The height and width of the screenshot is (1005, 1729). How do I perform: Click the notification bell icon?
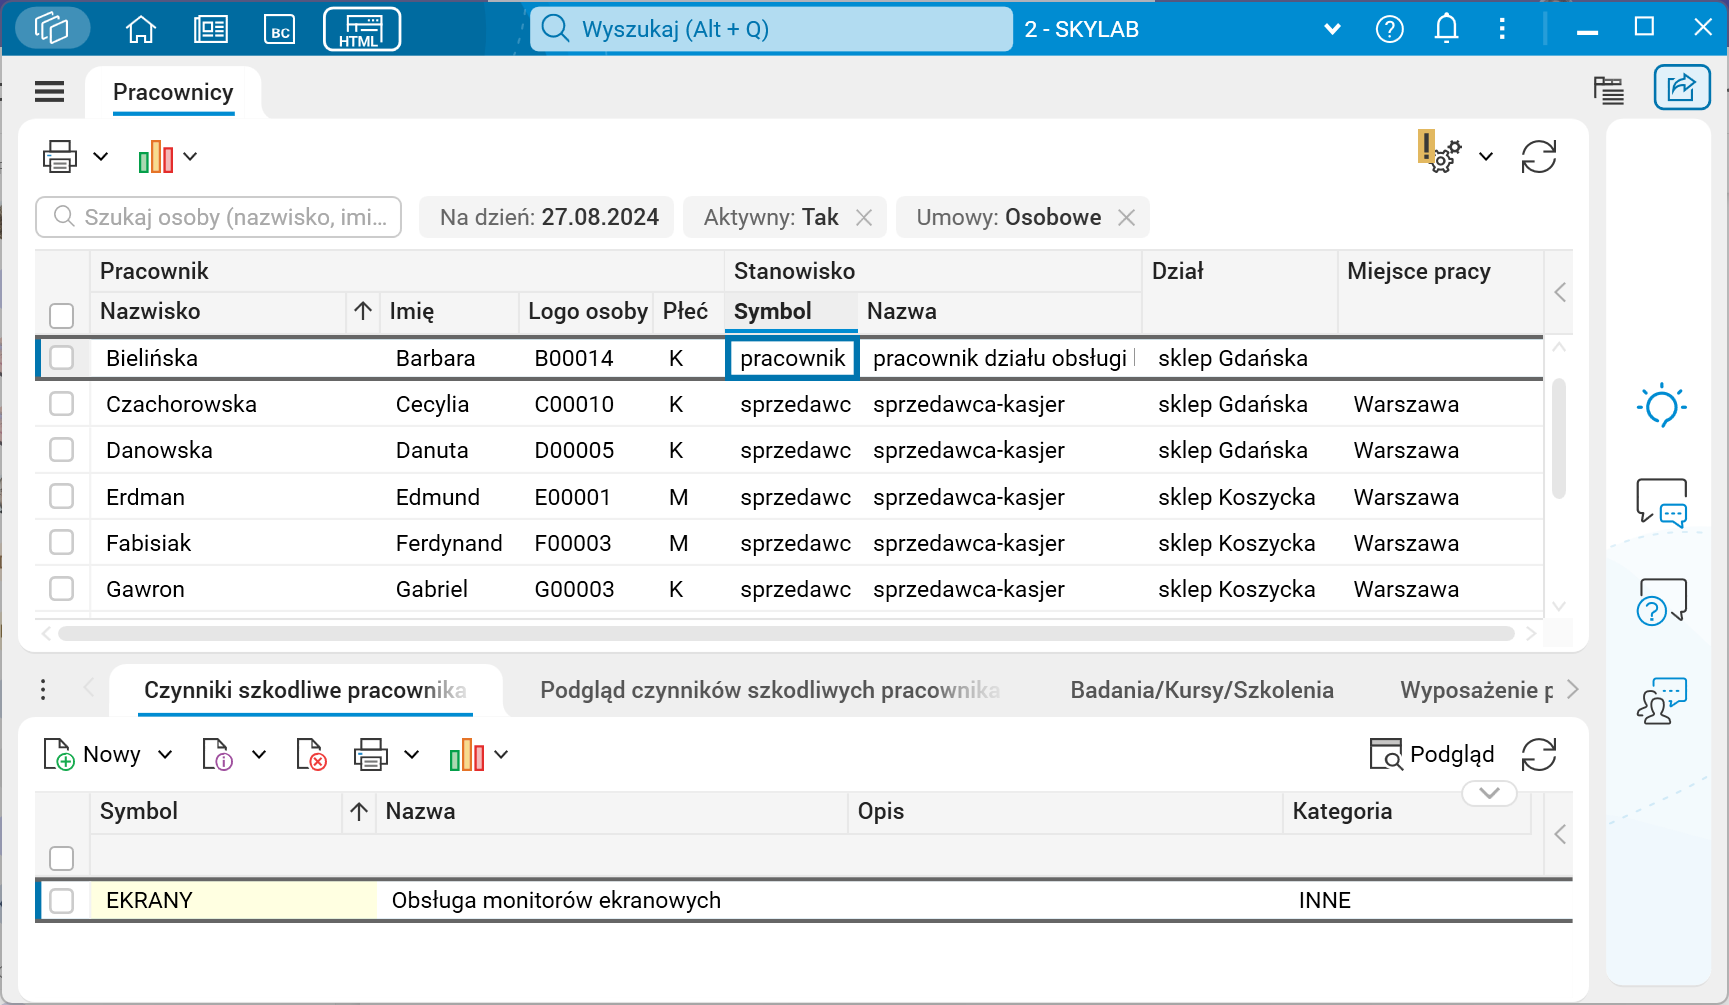(1446, 29)
